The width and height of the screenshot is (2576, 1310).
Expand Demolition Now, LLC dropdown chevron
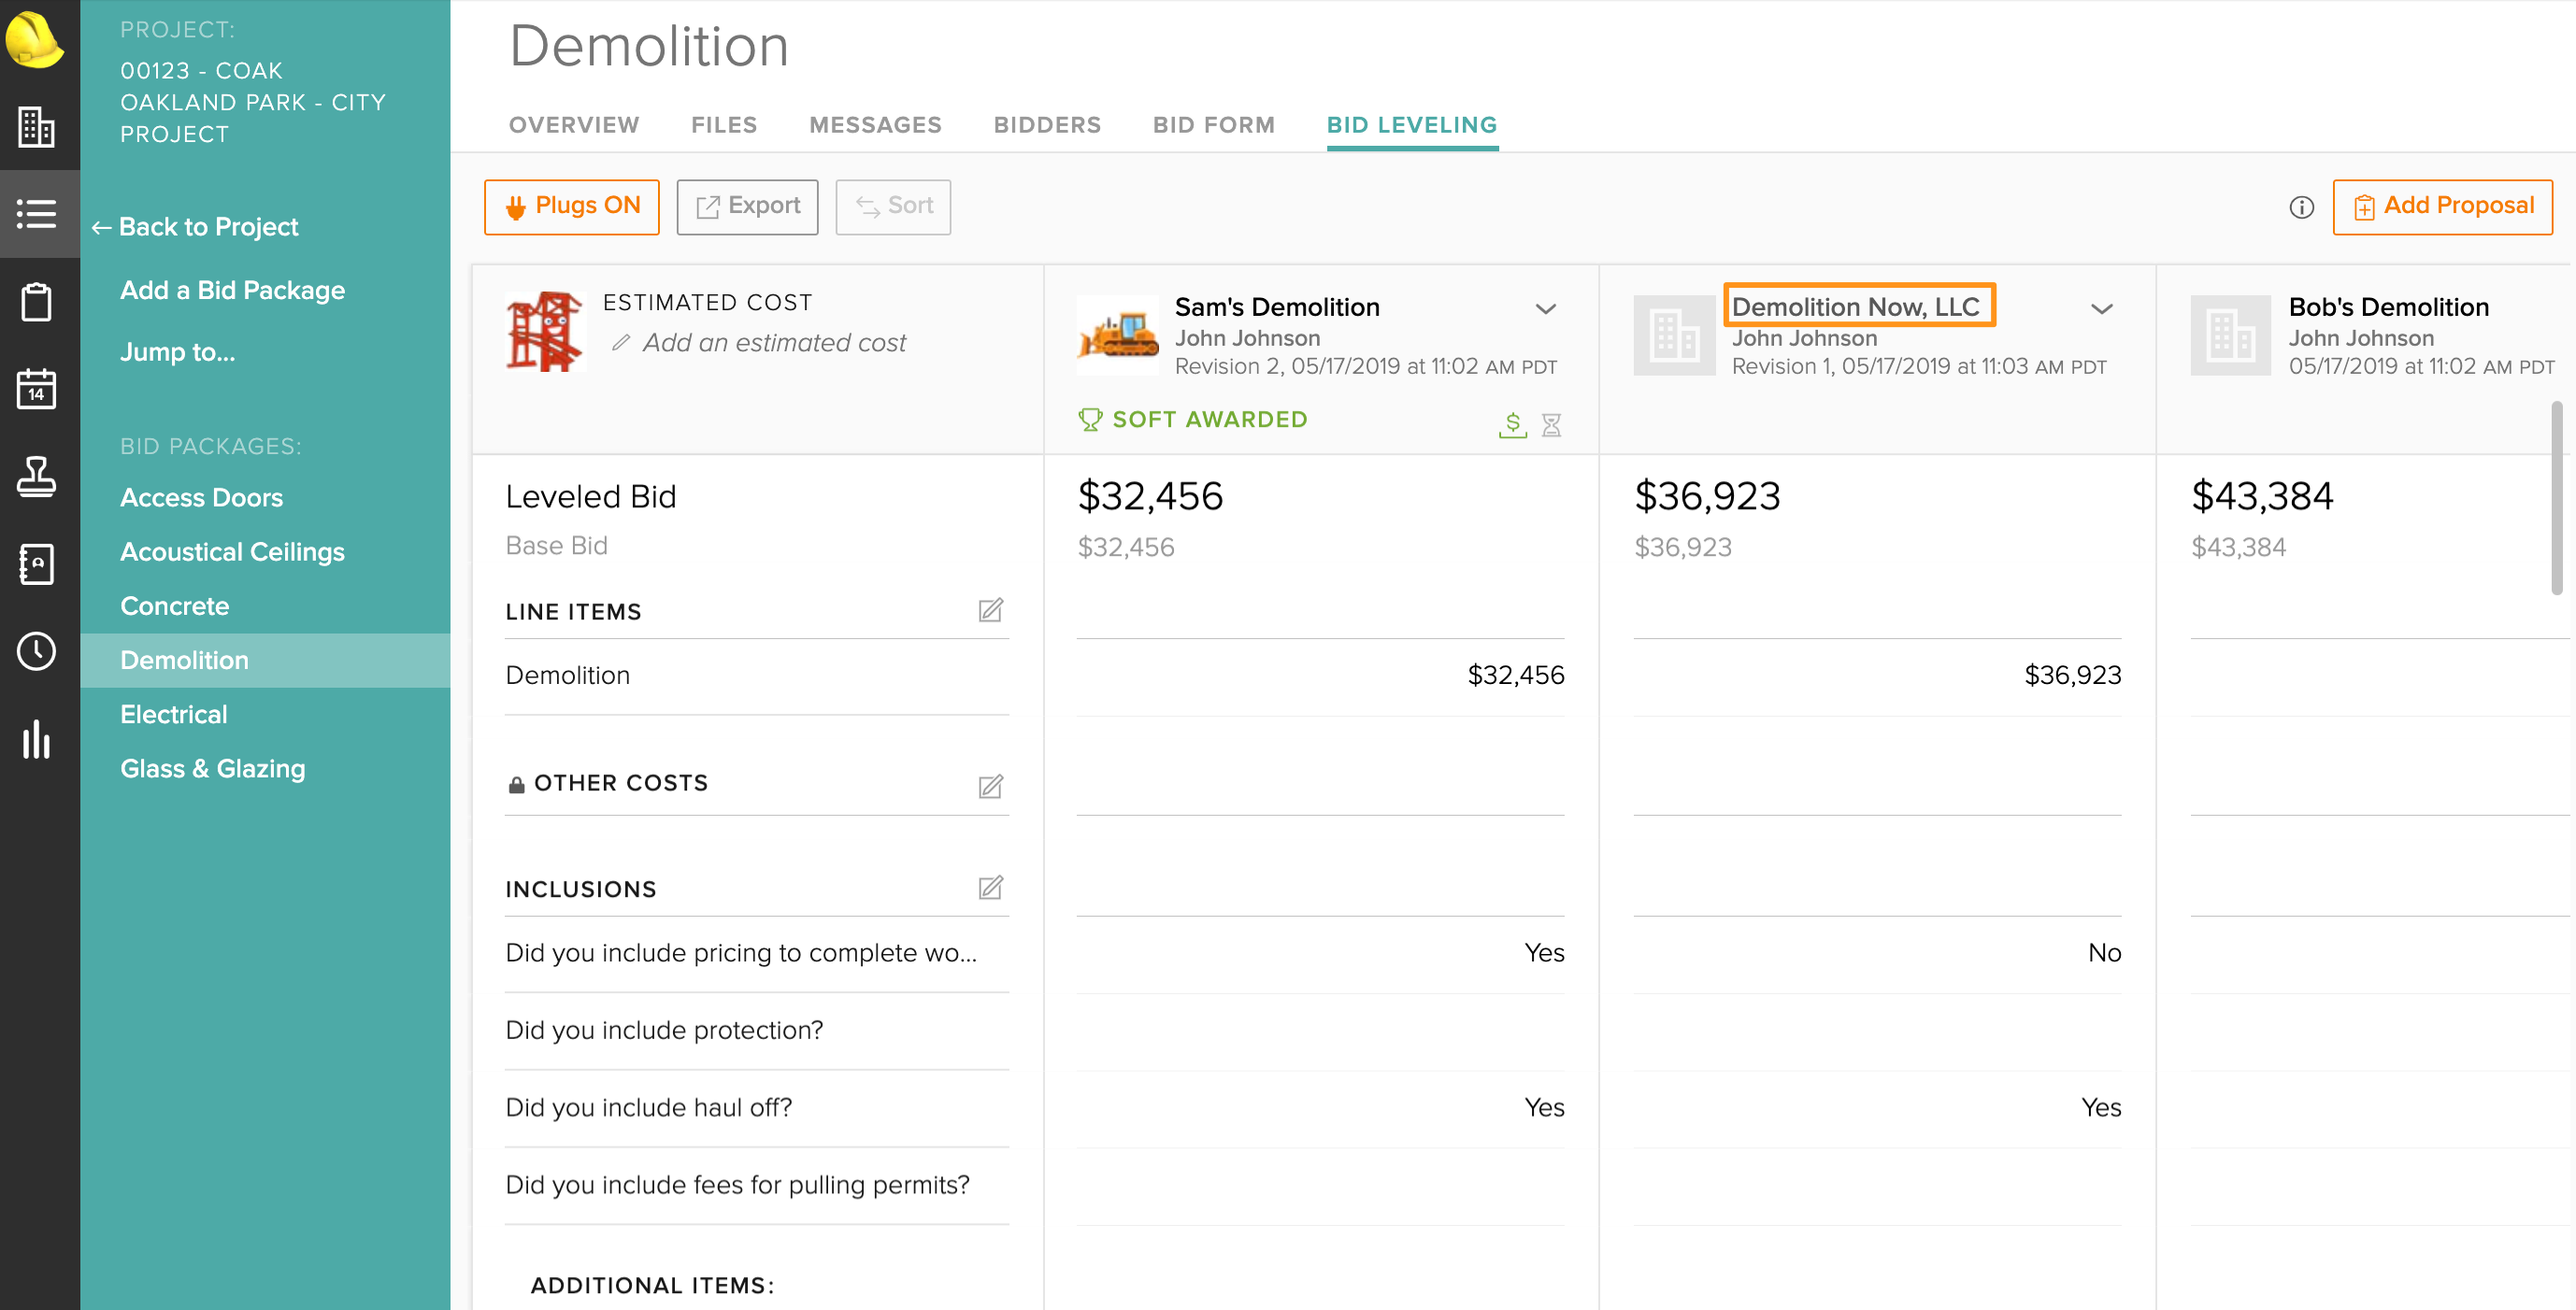pyautogui.click(x=2102, y=309)
